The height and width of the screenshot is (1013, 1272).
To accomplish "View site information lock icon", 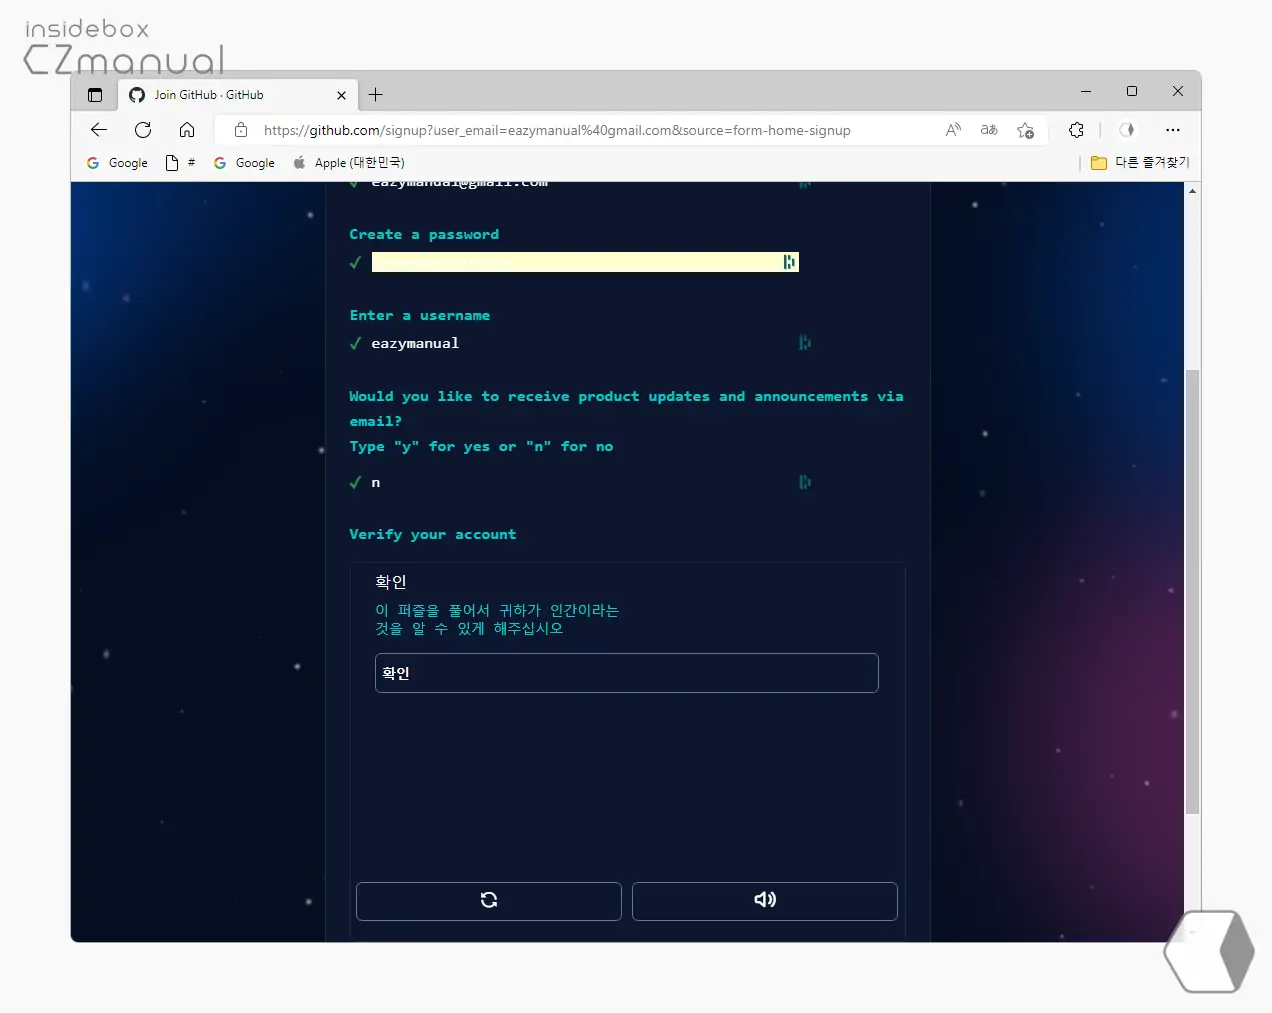I will coord(241,130).
